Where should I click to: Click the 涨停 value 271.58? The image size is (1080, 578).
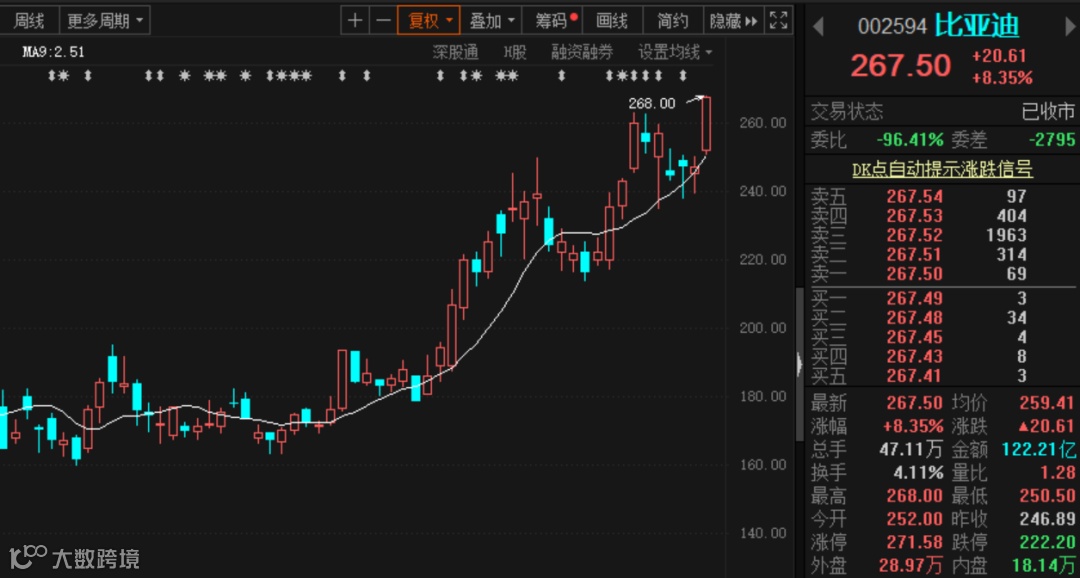pos(915,542)
